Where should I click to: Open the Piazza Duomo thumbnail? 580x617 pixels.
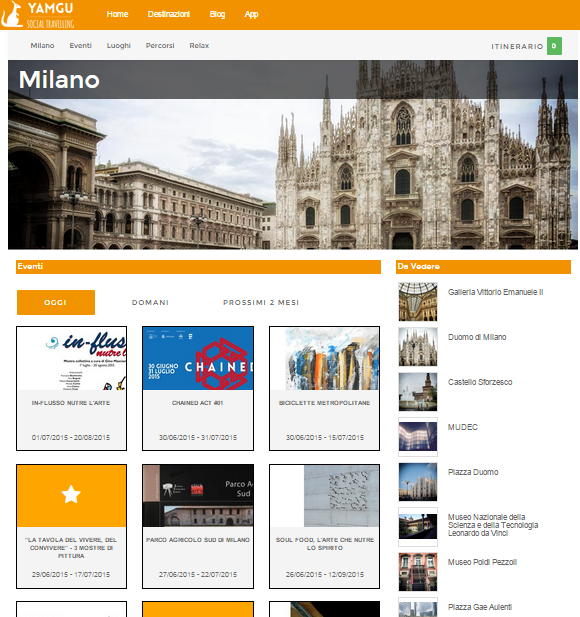pos(418,482)
